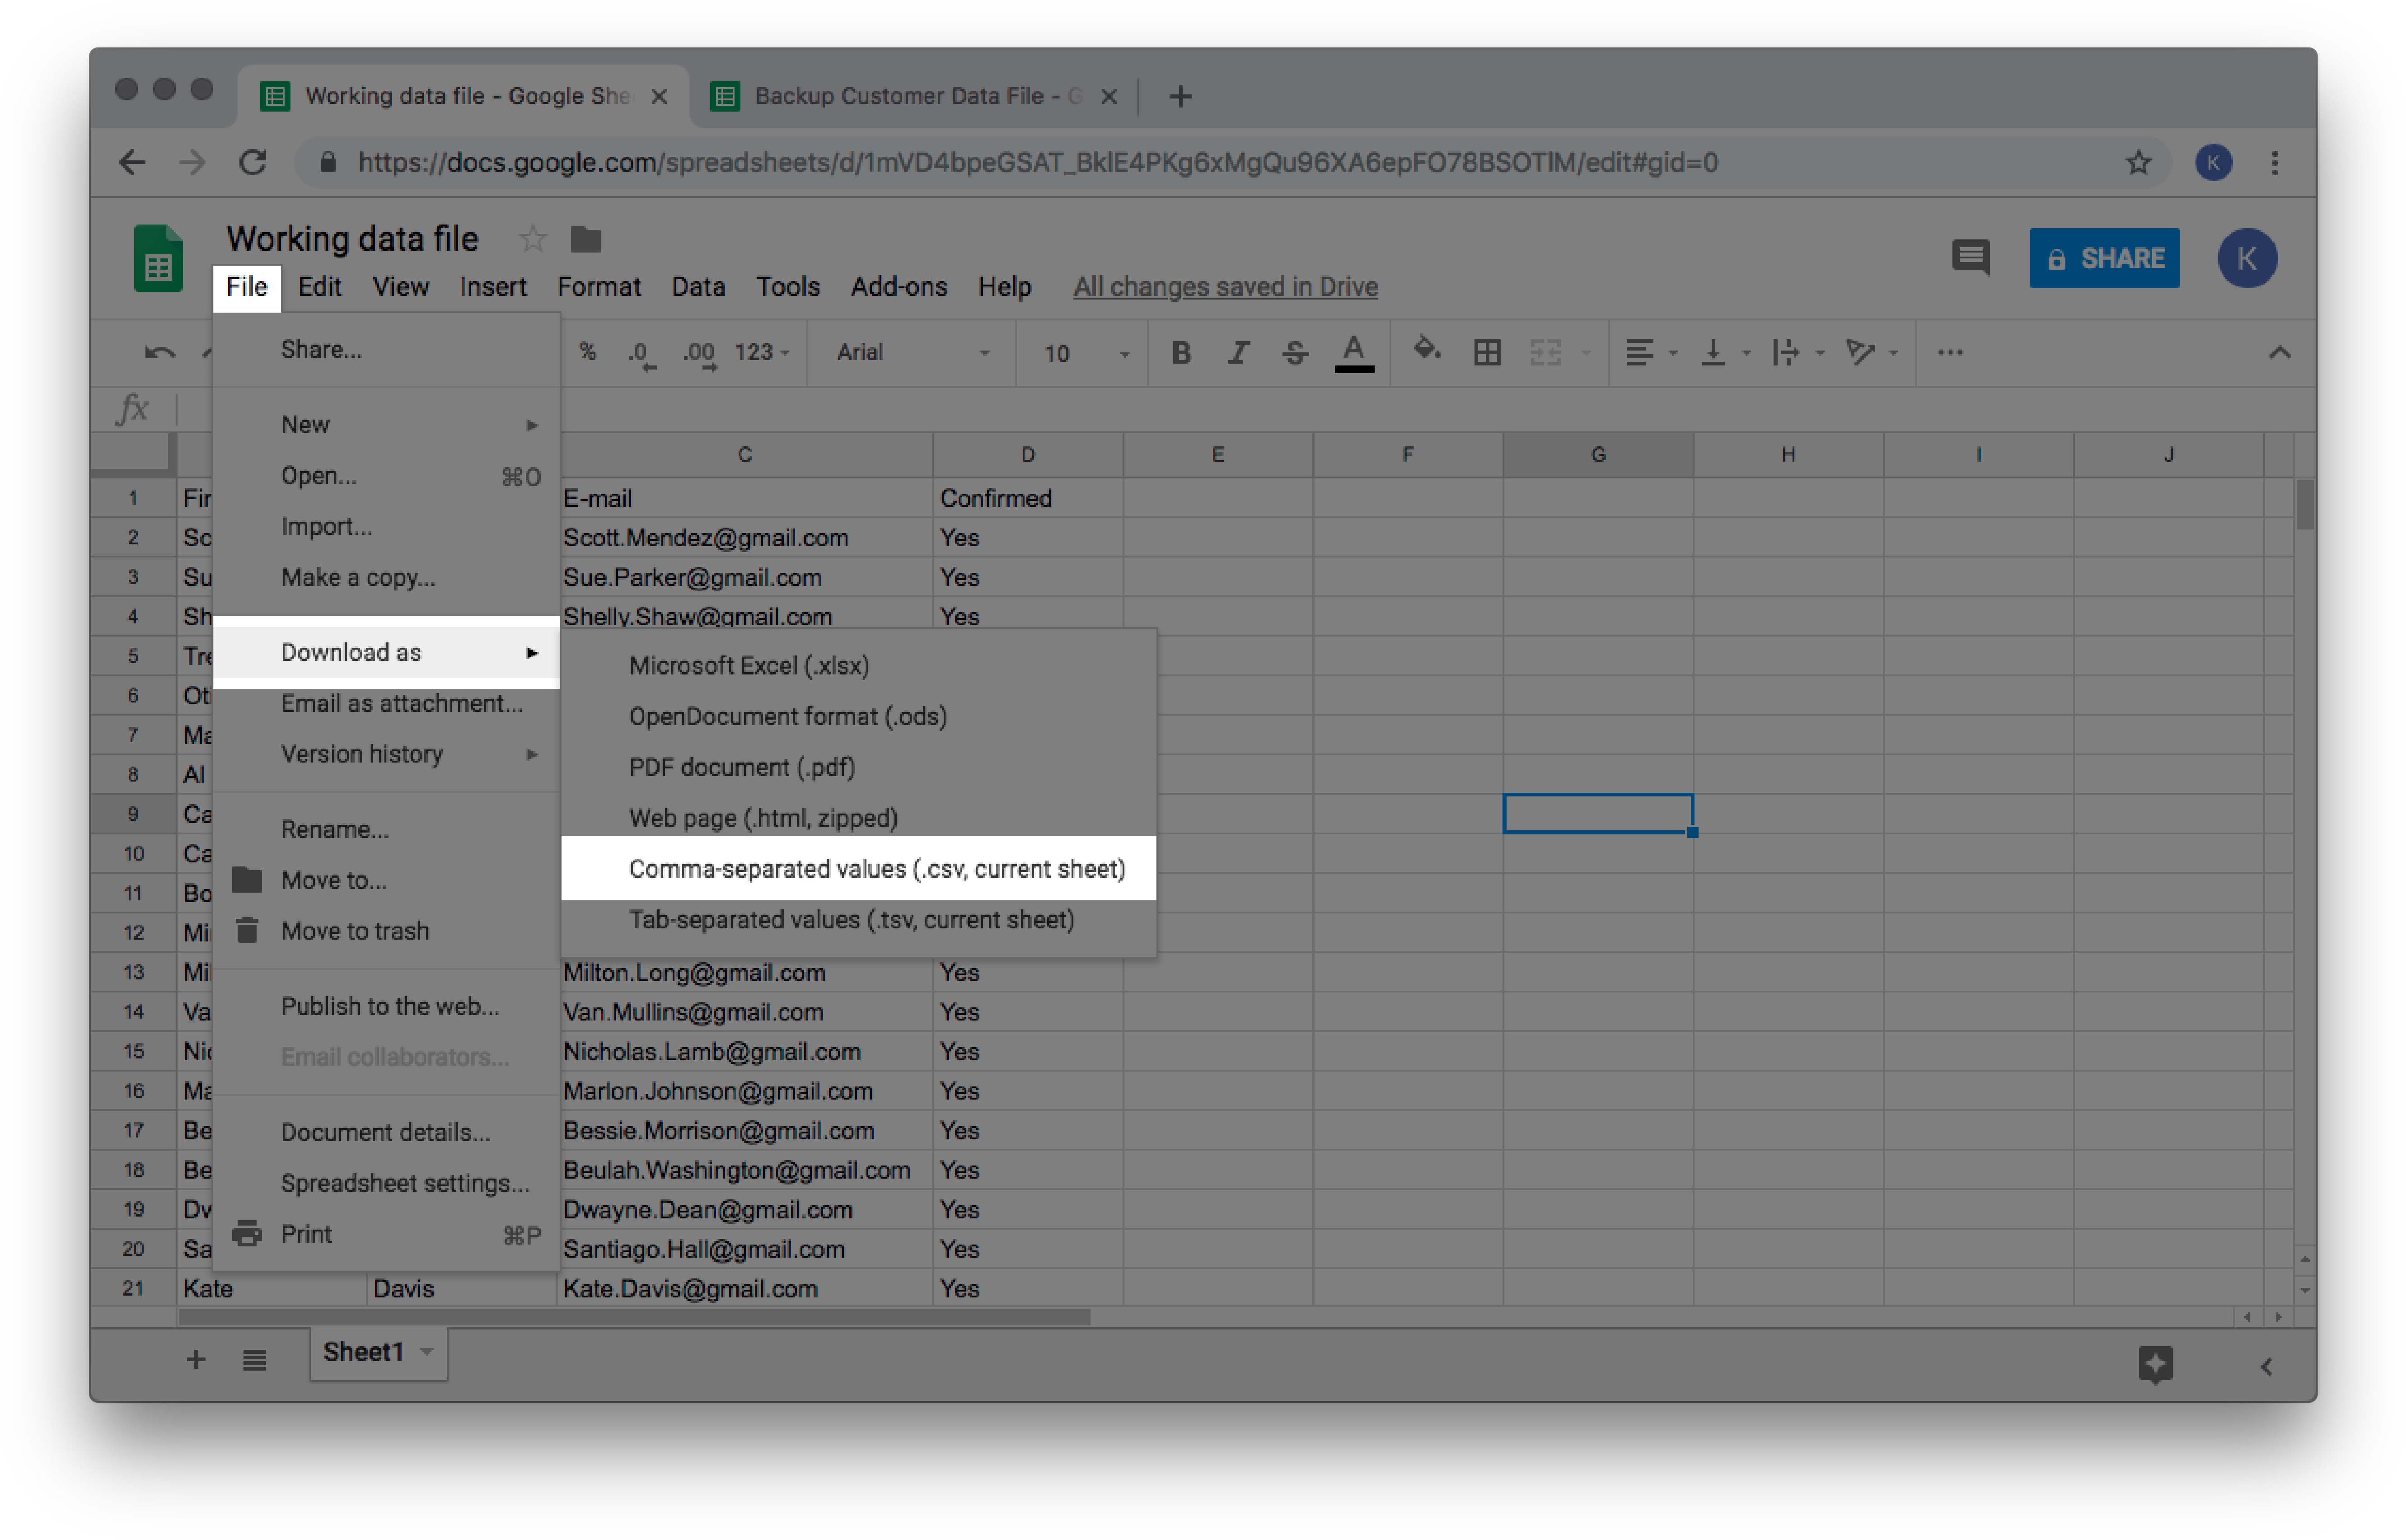The height and width of the screenshot is (1540, 2406).
Task: Open a new browser tab
Action: (x=1180, y=96)
